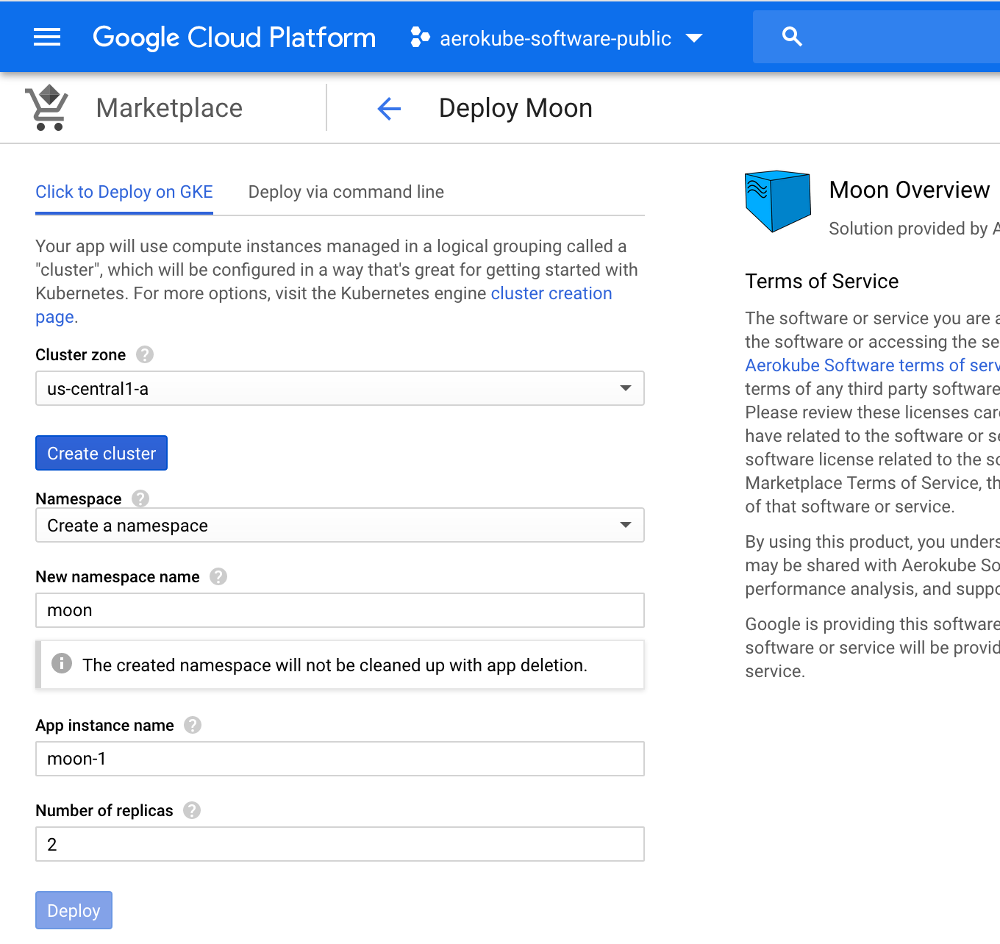This screenshot has width=1000, height=944.
Task: Click the Marketplace heading
Action: [170, 108]
